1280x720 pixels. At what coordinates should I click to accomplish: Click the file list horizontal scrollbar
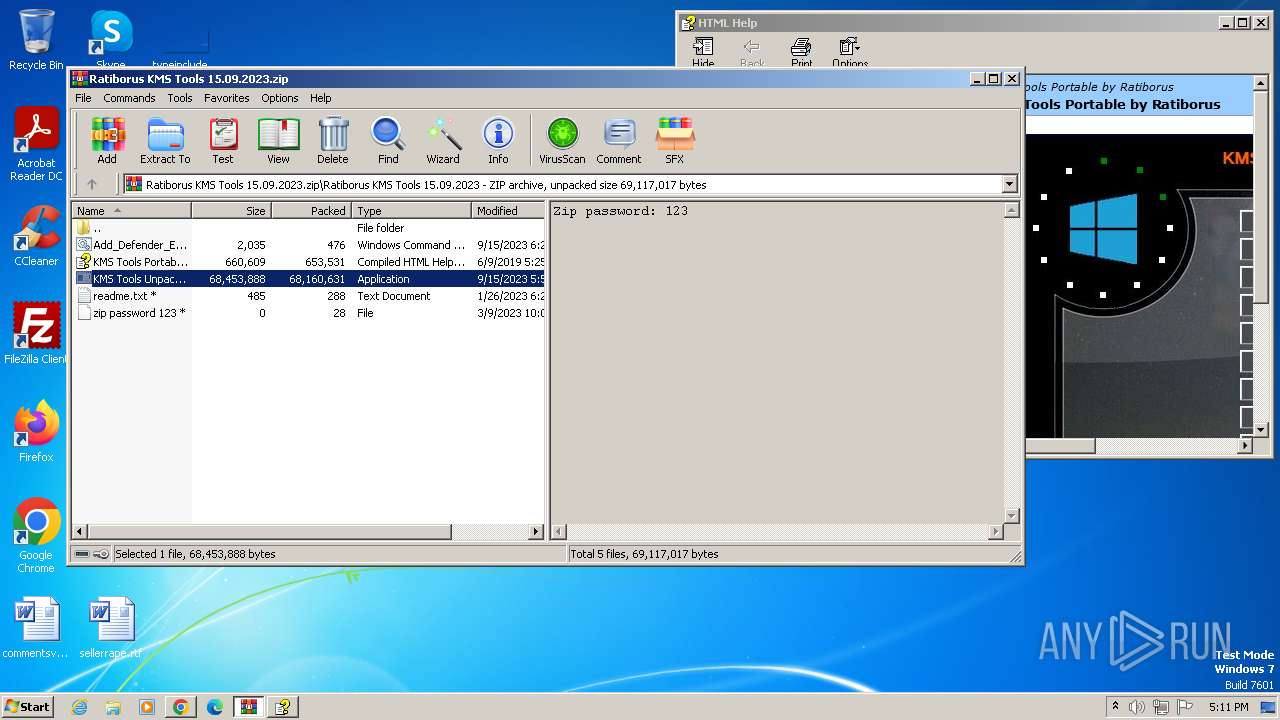coord(270,532)
